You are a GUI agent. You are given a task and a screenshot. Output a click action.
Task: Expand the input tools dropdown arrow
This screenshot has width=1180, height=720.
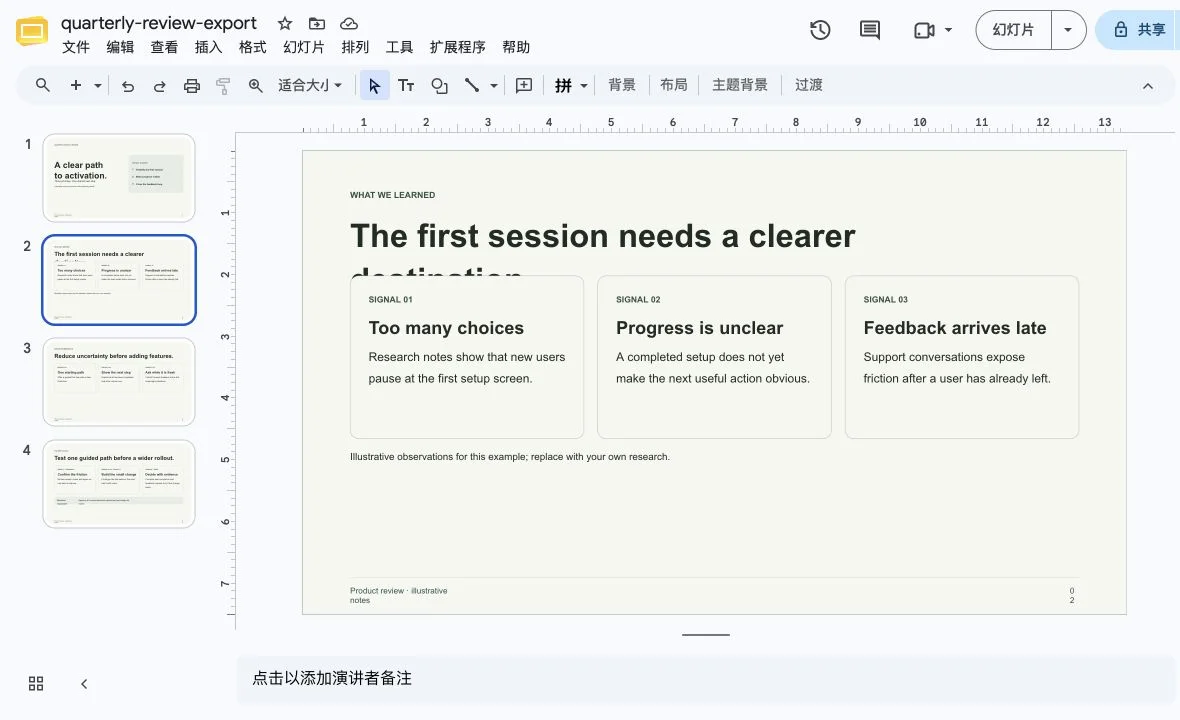tap(584, 86)
